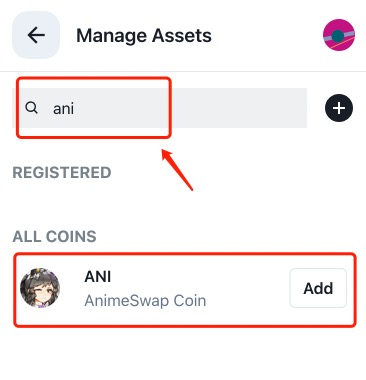Go back using the left arrow button
This screenshot has width=366, height=380.
tap(36, 35)
